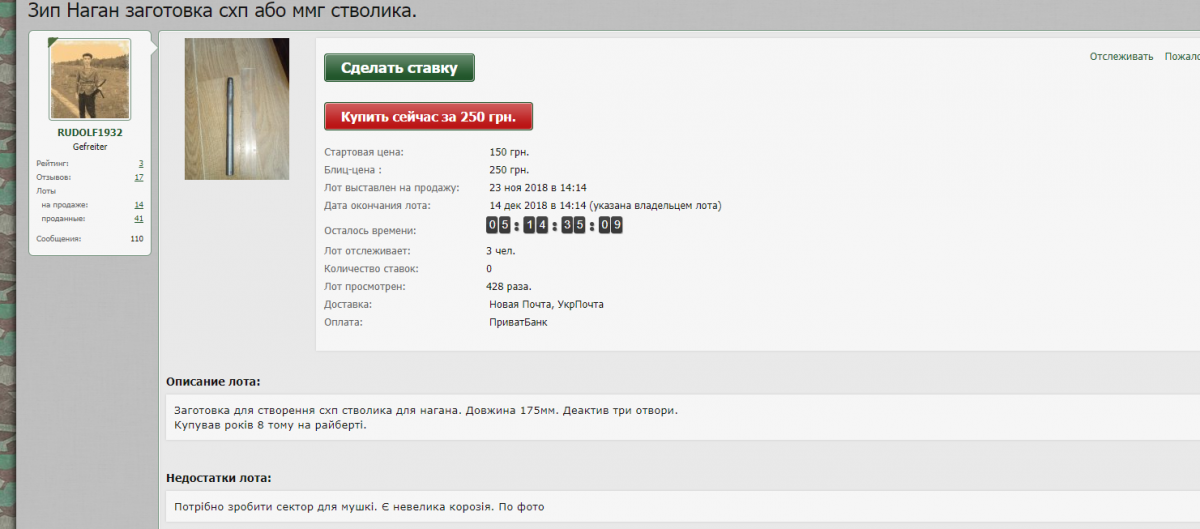Select seller messages count 110
1200x529 pixels.
pos(137,239)
